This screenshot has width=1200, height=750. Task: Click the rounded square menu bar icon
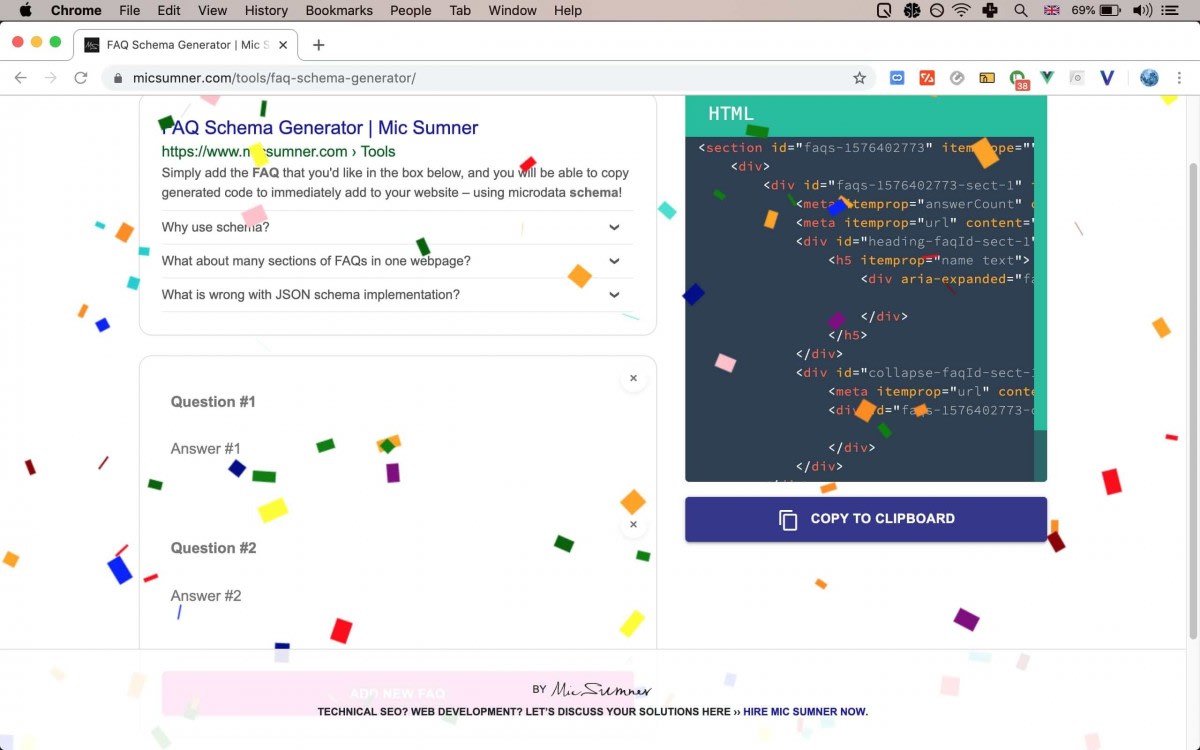[885, 10]
